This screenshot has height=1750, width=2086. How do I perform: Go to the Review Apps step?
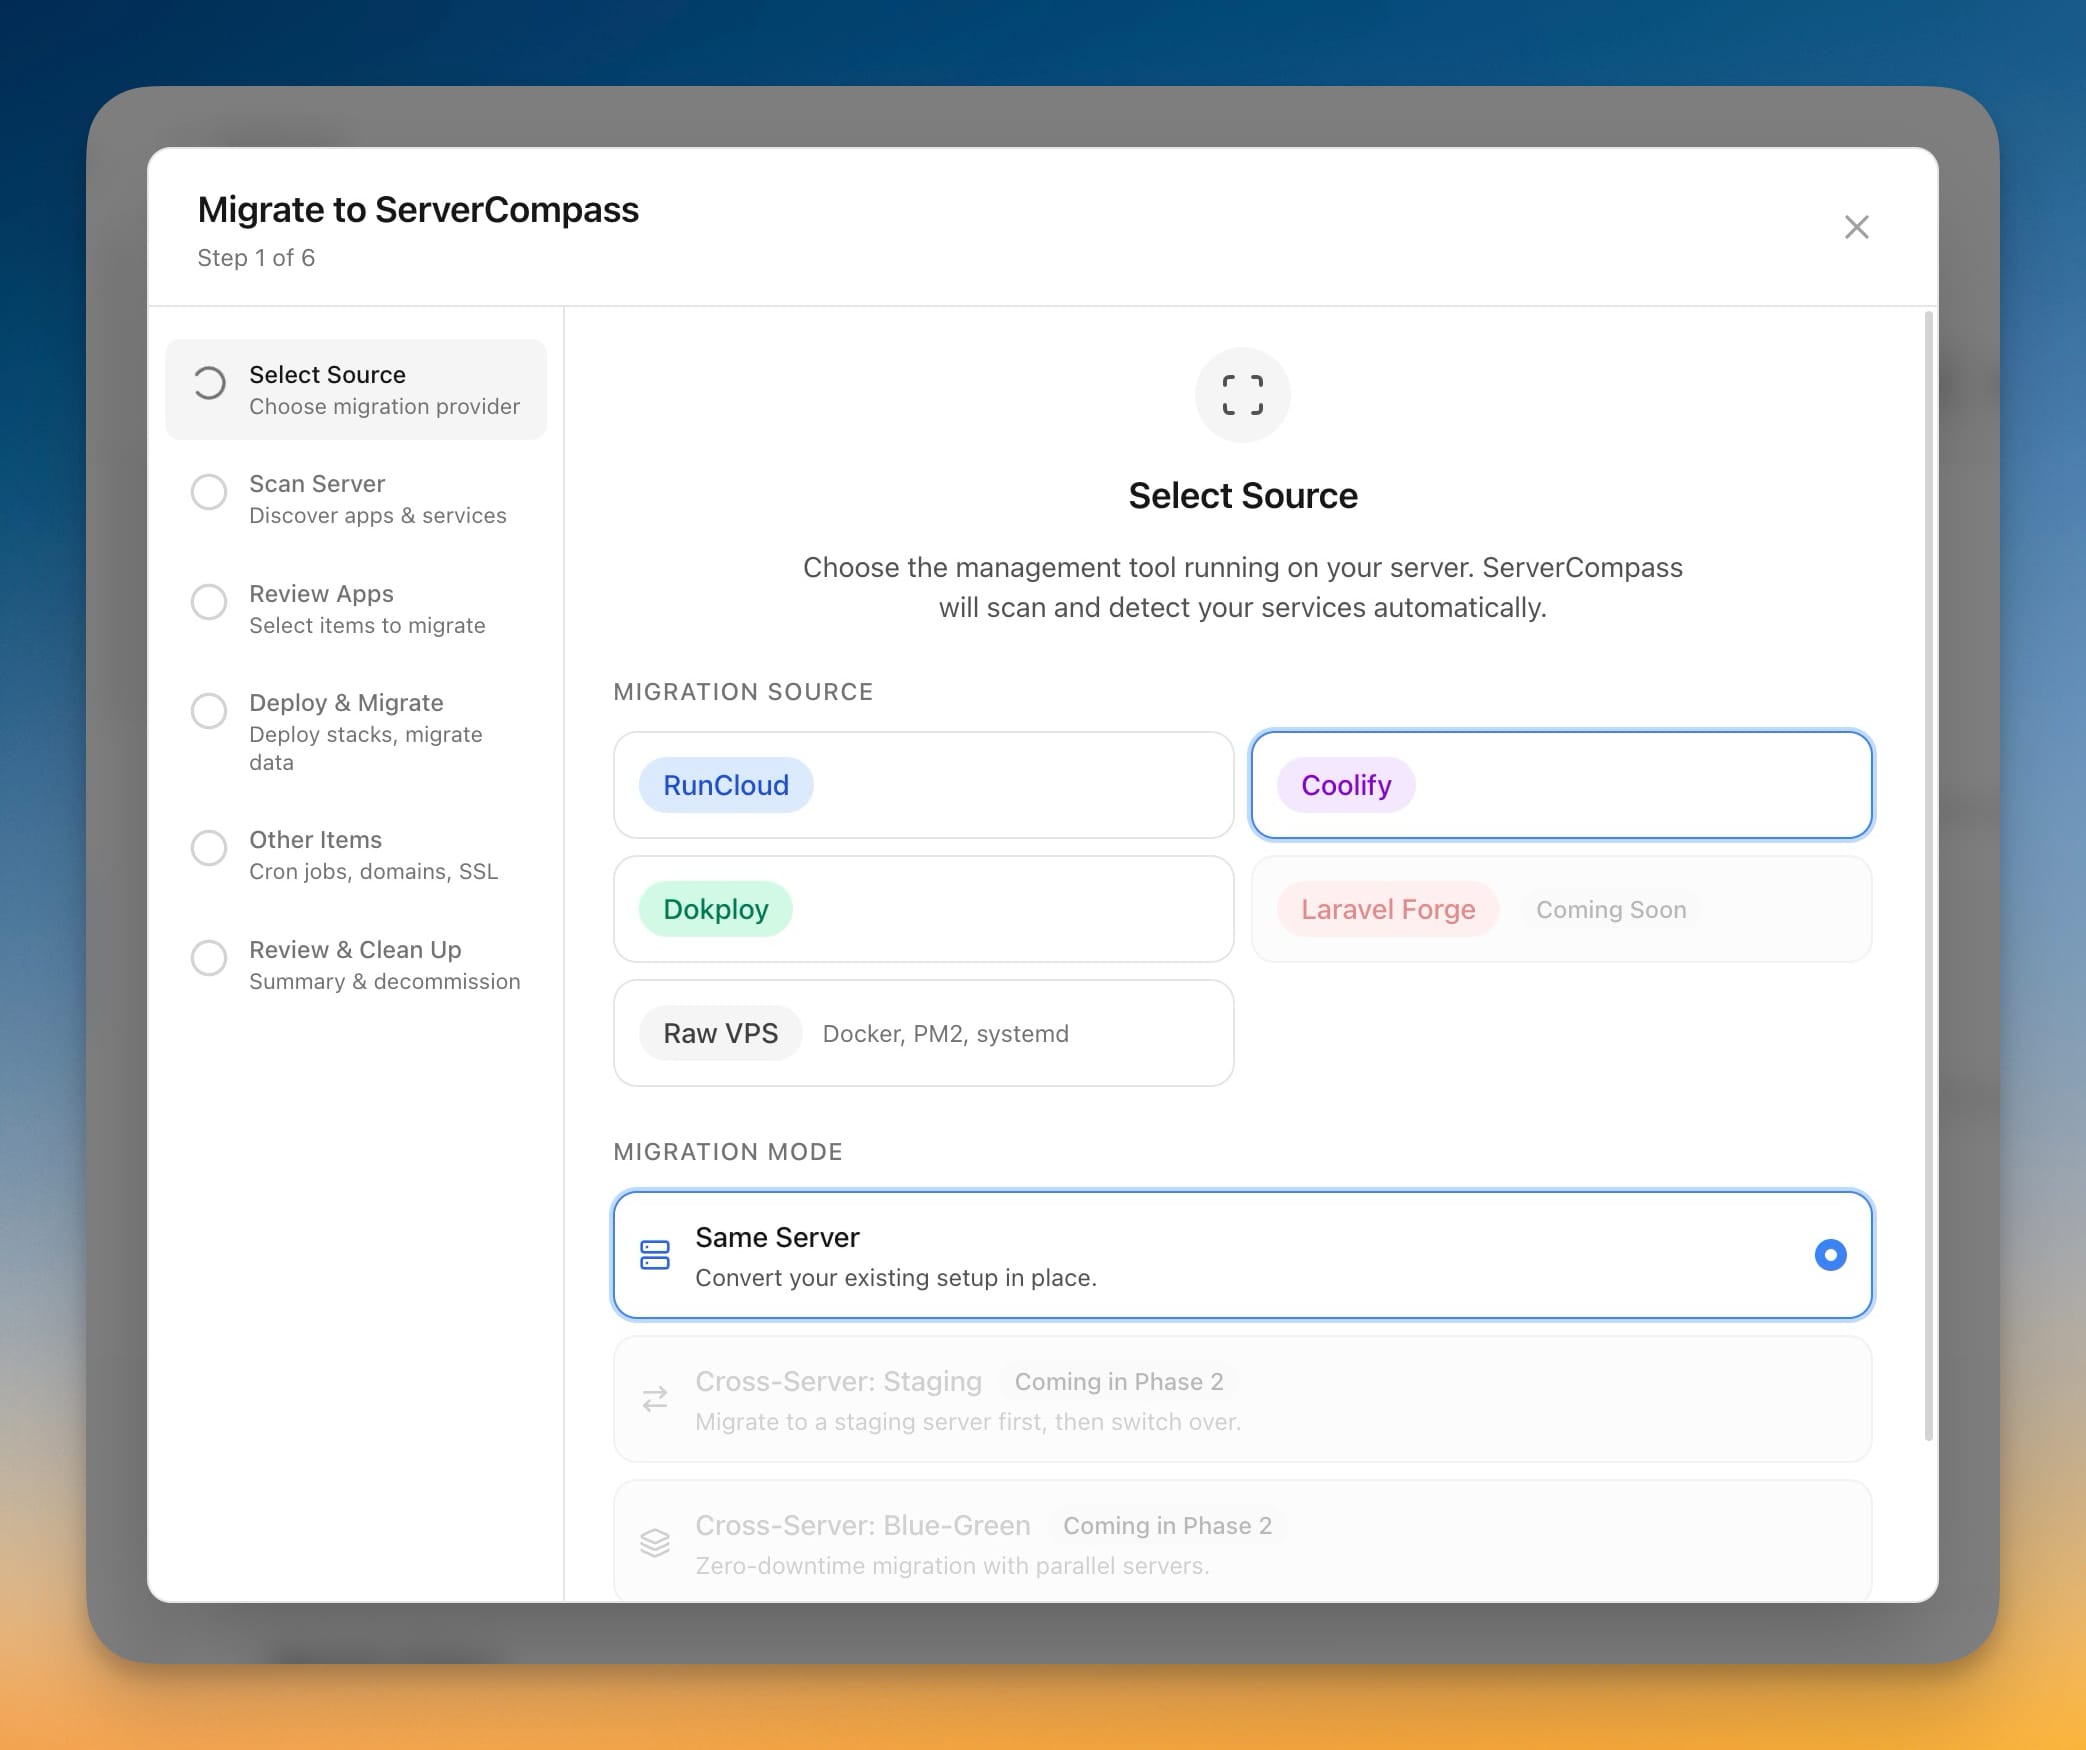(x=356, y=609)
